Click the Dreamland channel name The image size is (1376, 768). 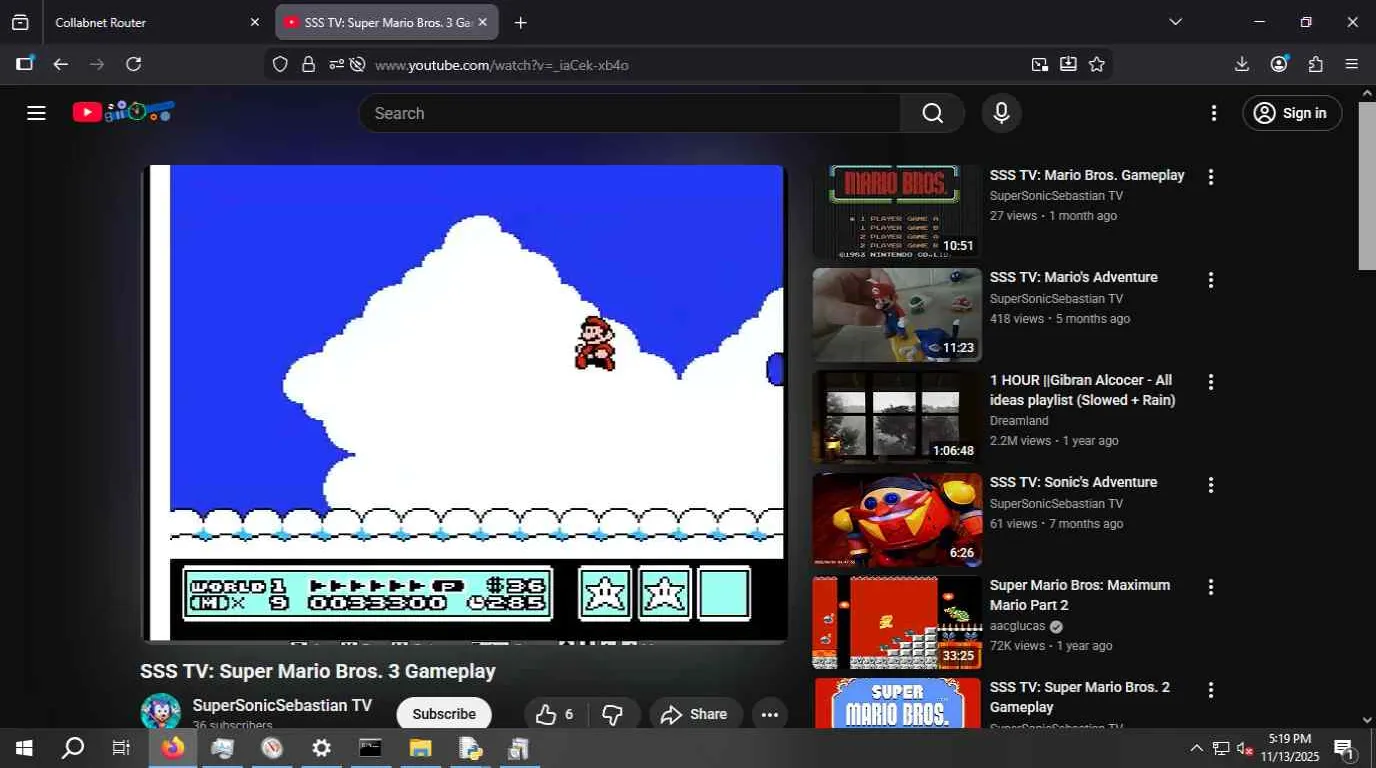point(1019,421)
